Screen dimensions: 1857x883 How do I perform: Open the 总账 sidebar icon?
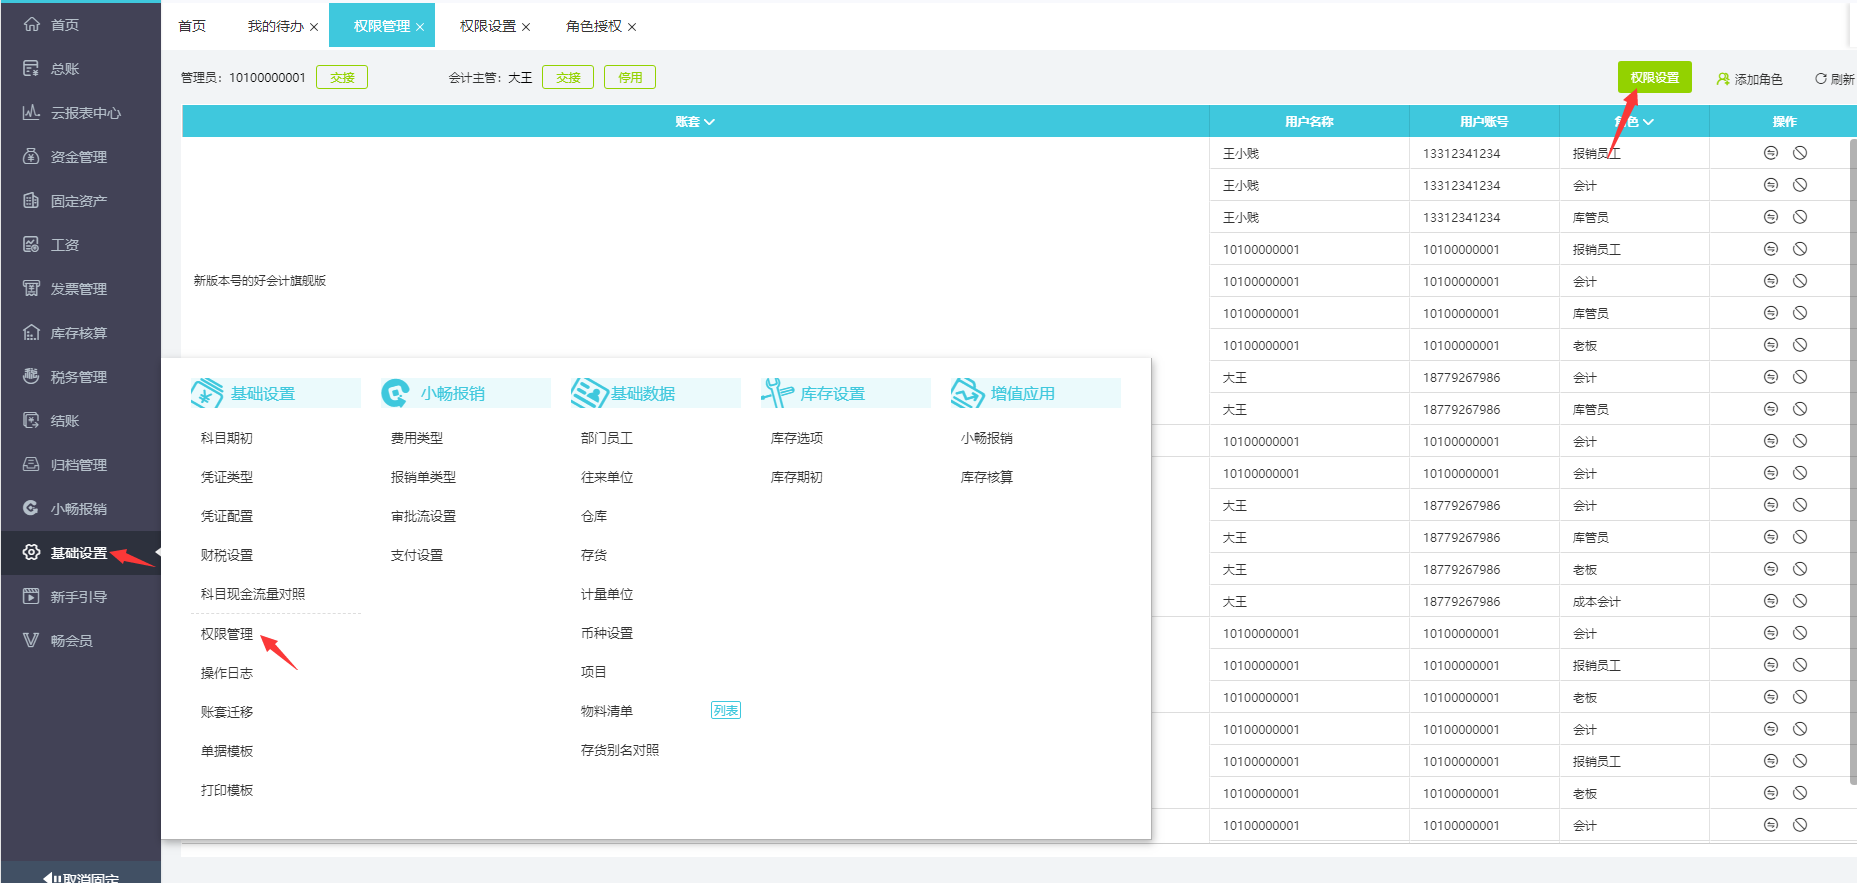point(31,69)
